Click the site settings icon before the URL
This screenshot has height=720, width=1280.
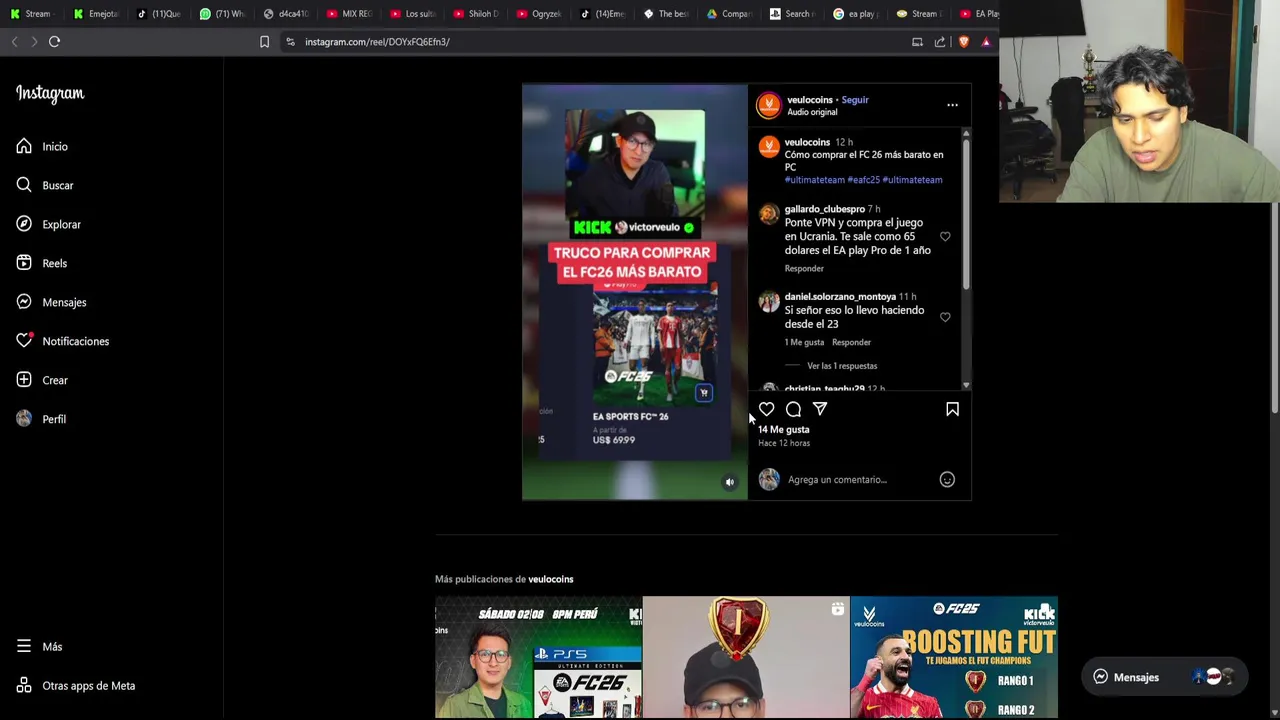[x=290, y=41]
